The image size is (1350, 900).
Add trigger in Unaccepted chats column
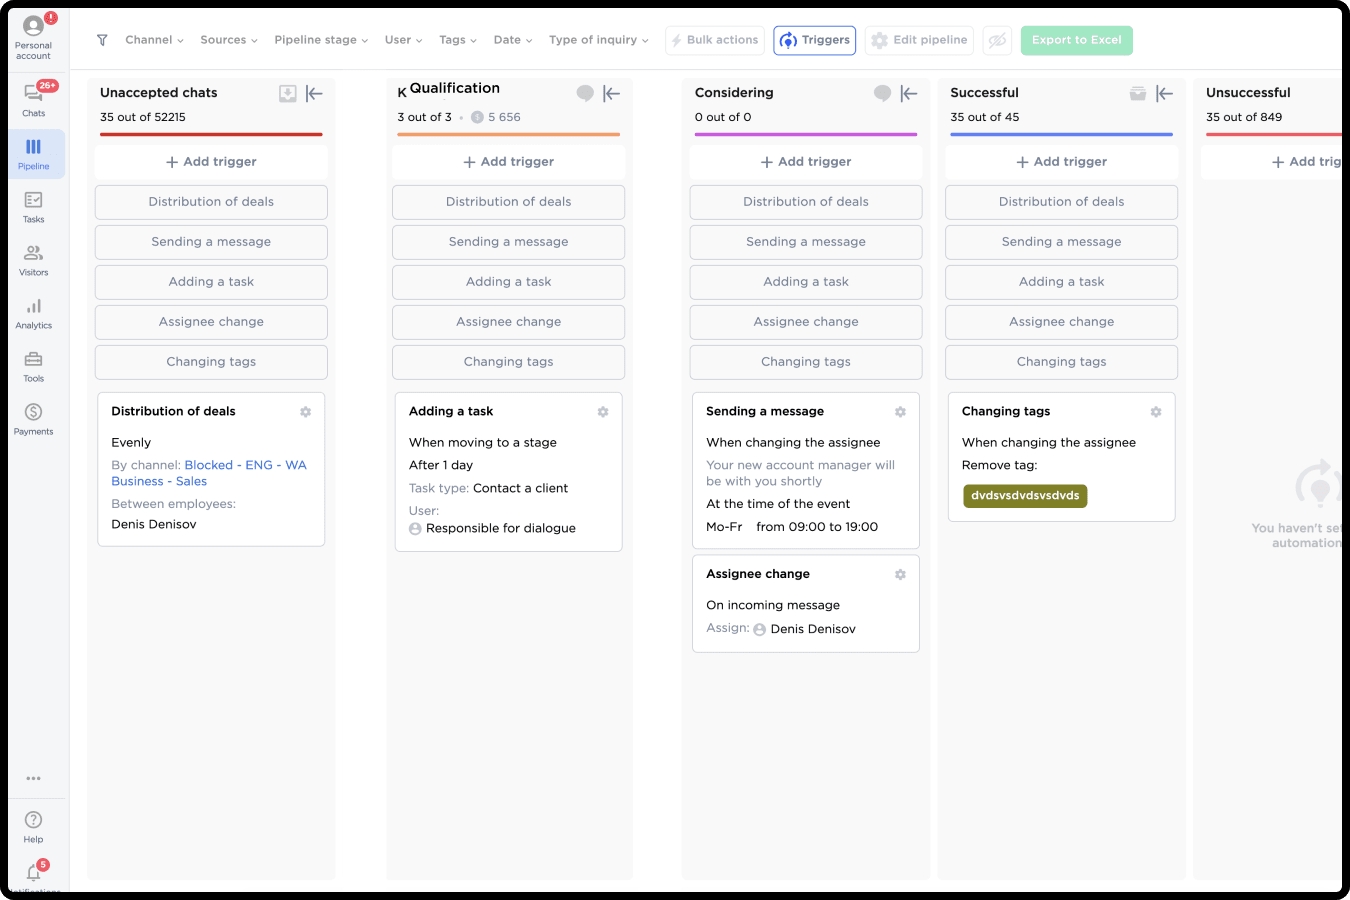click(x=211, y=162)
